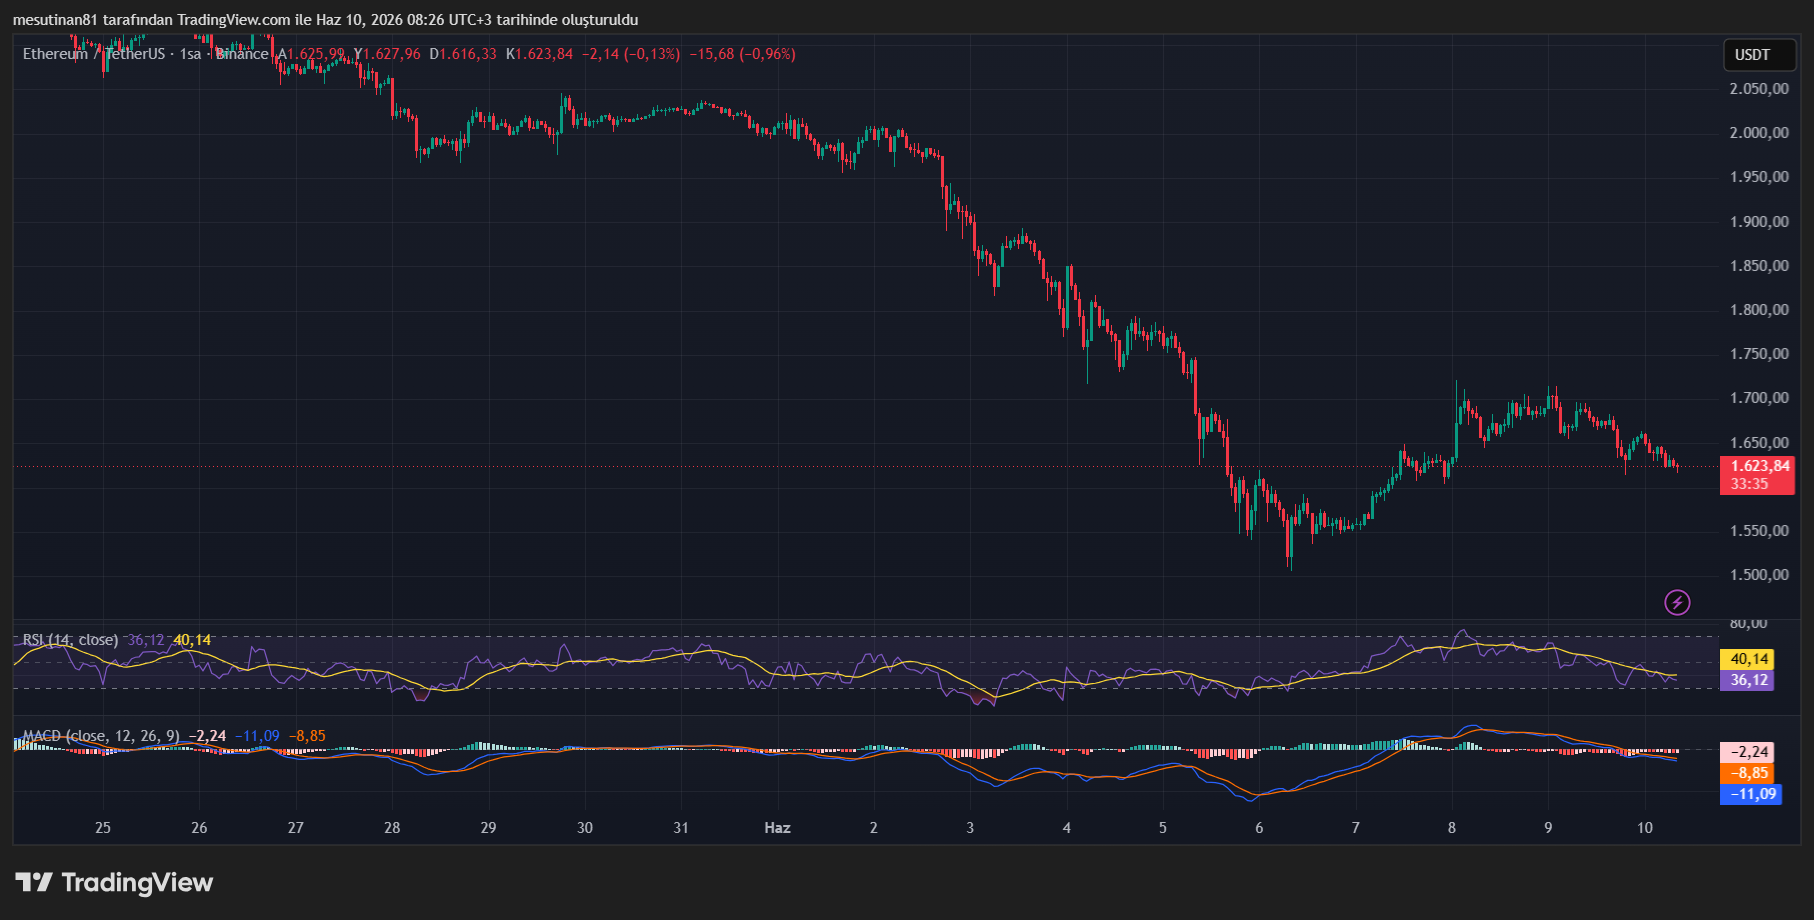
Task: Click the MACD histogram label −2,24
Action: [1748, 752]
